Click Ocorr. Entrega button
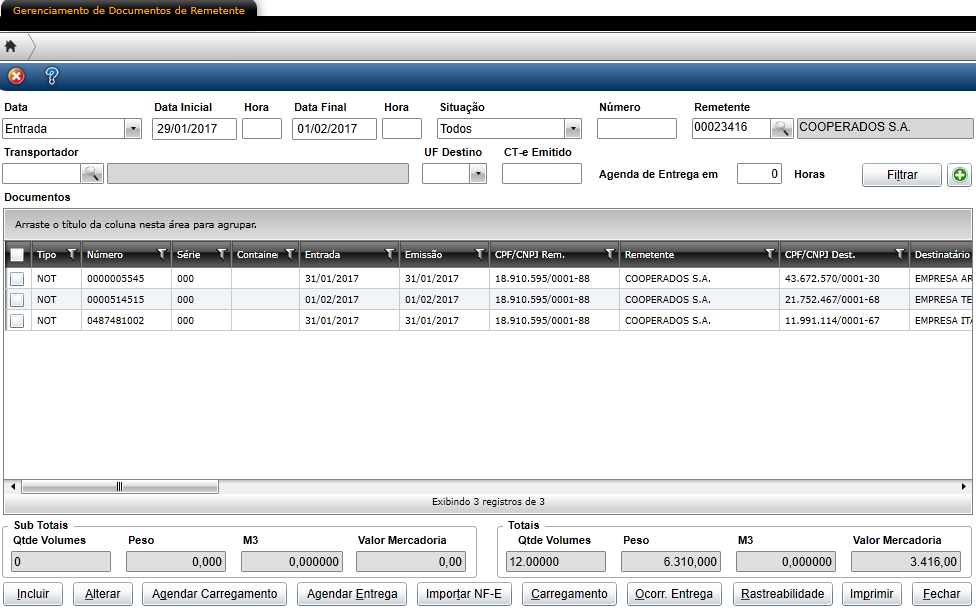The width and height of the screenshot is (976, 610). click(x=674, y=594)
